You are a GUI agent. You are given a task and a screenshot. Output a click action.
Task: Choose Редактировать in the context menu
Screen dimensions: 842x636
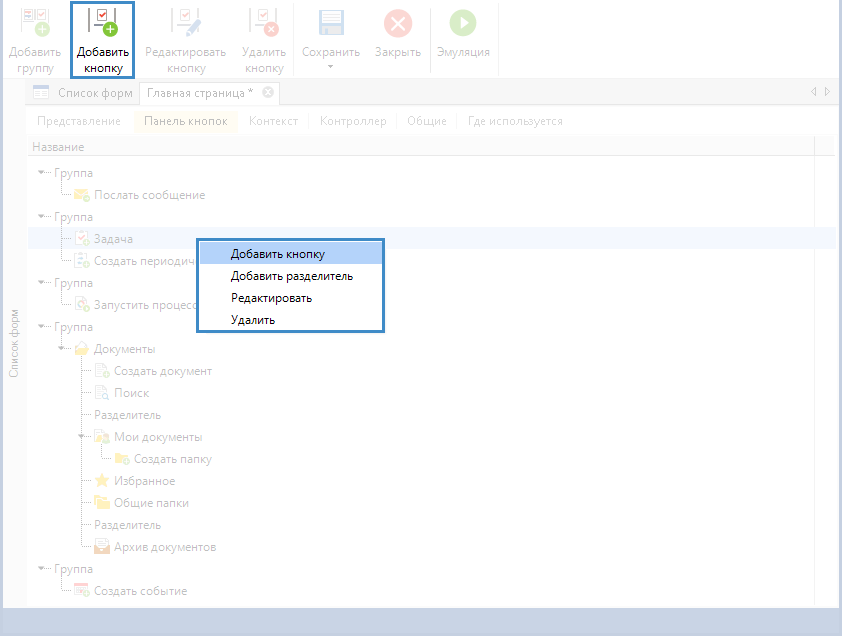[x=271, y=298]
